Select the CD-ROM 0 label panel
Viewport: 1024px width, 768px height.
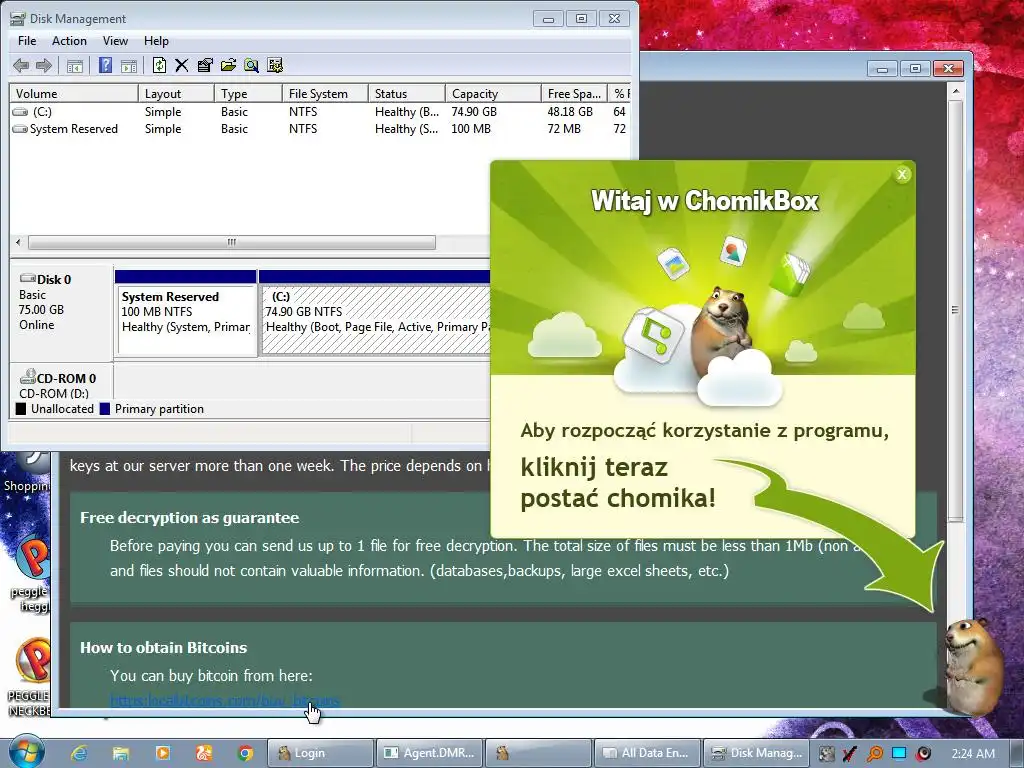[62, 383]
